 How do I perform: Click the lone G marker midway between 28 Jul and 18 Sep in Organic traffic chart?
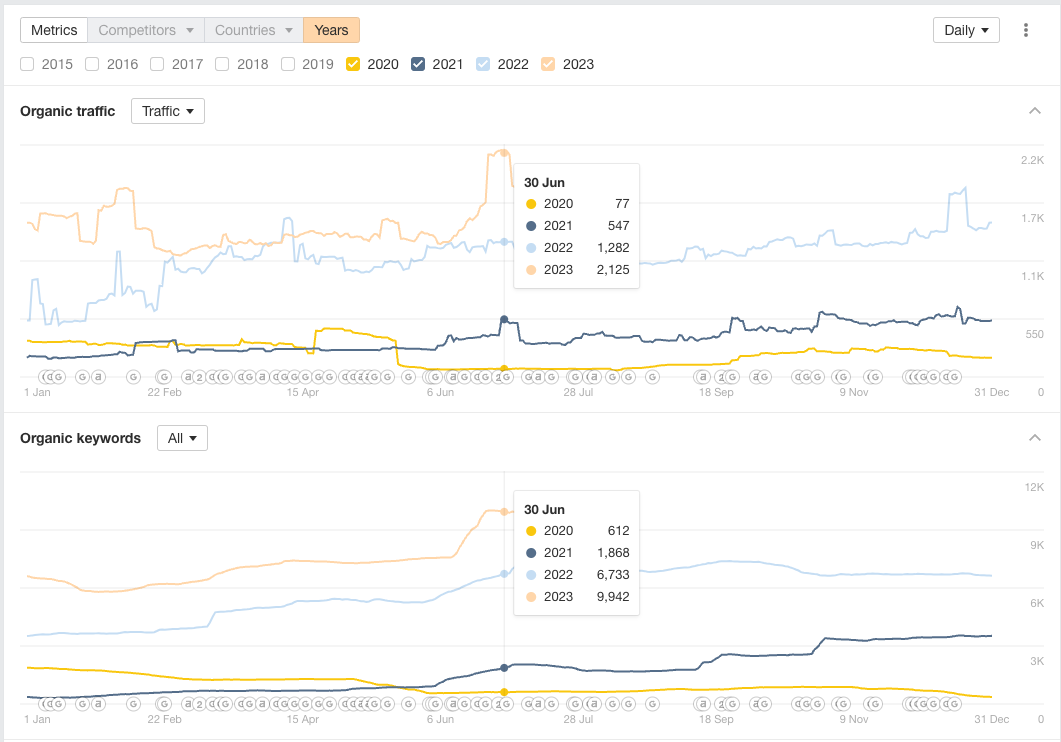(x=652, y=377)
